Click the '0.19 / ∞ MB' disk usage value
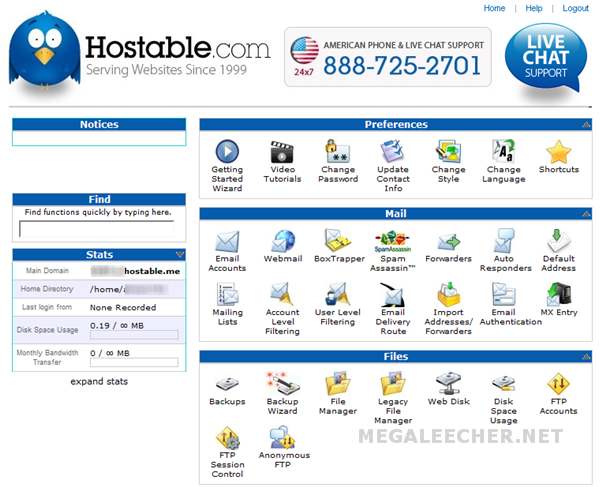Image resolution: width=602 pixels, height=487 pixels. tap(117, 326)
